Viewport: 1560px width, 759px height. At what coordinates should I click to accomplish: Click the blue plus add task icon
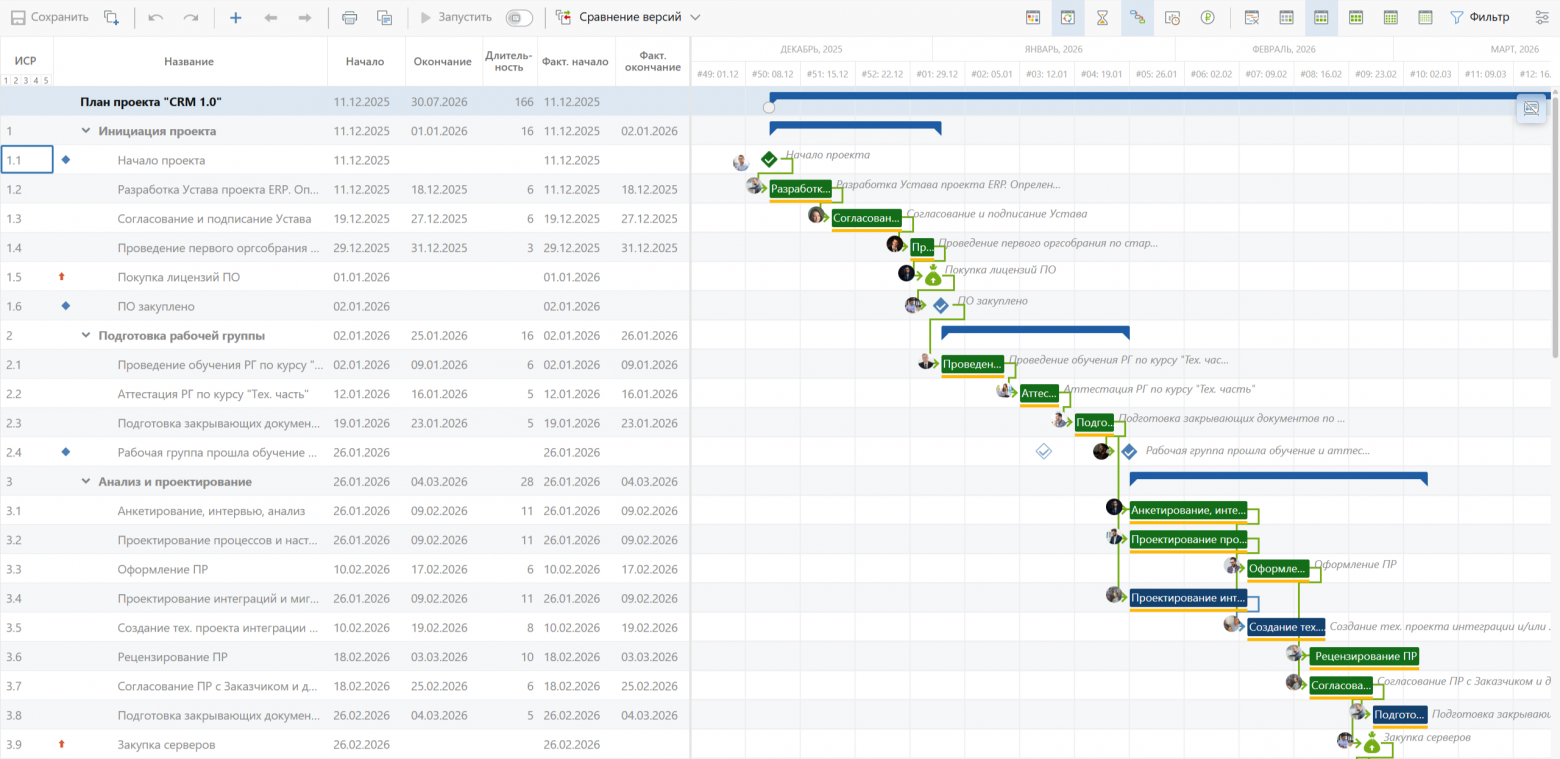235,17
